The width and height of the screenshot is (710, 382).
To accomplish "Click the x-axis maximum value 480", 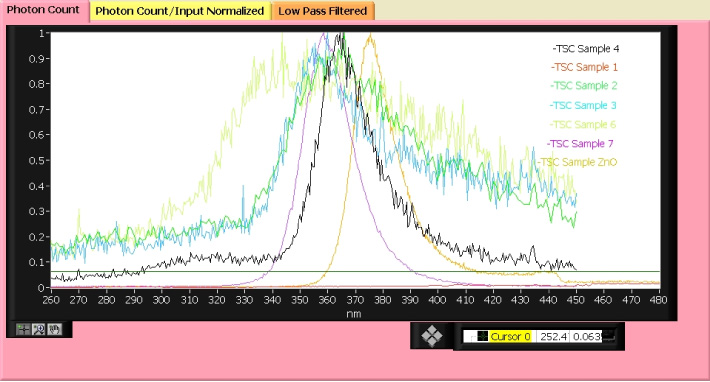I will 658,300.
